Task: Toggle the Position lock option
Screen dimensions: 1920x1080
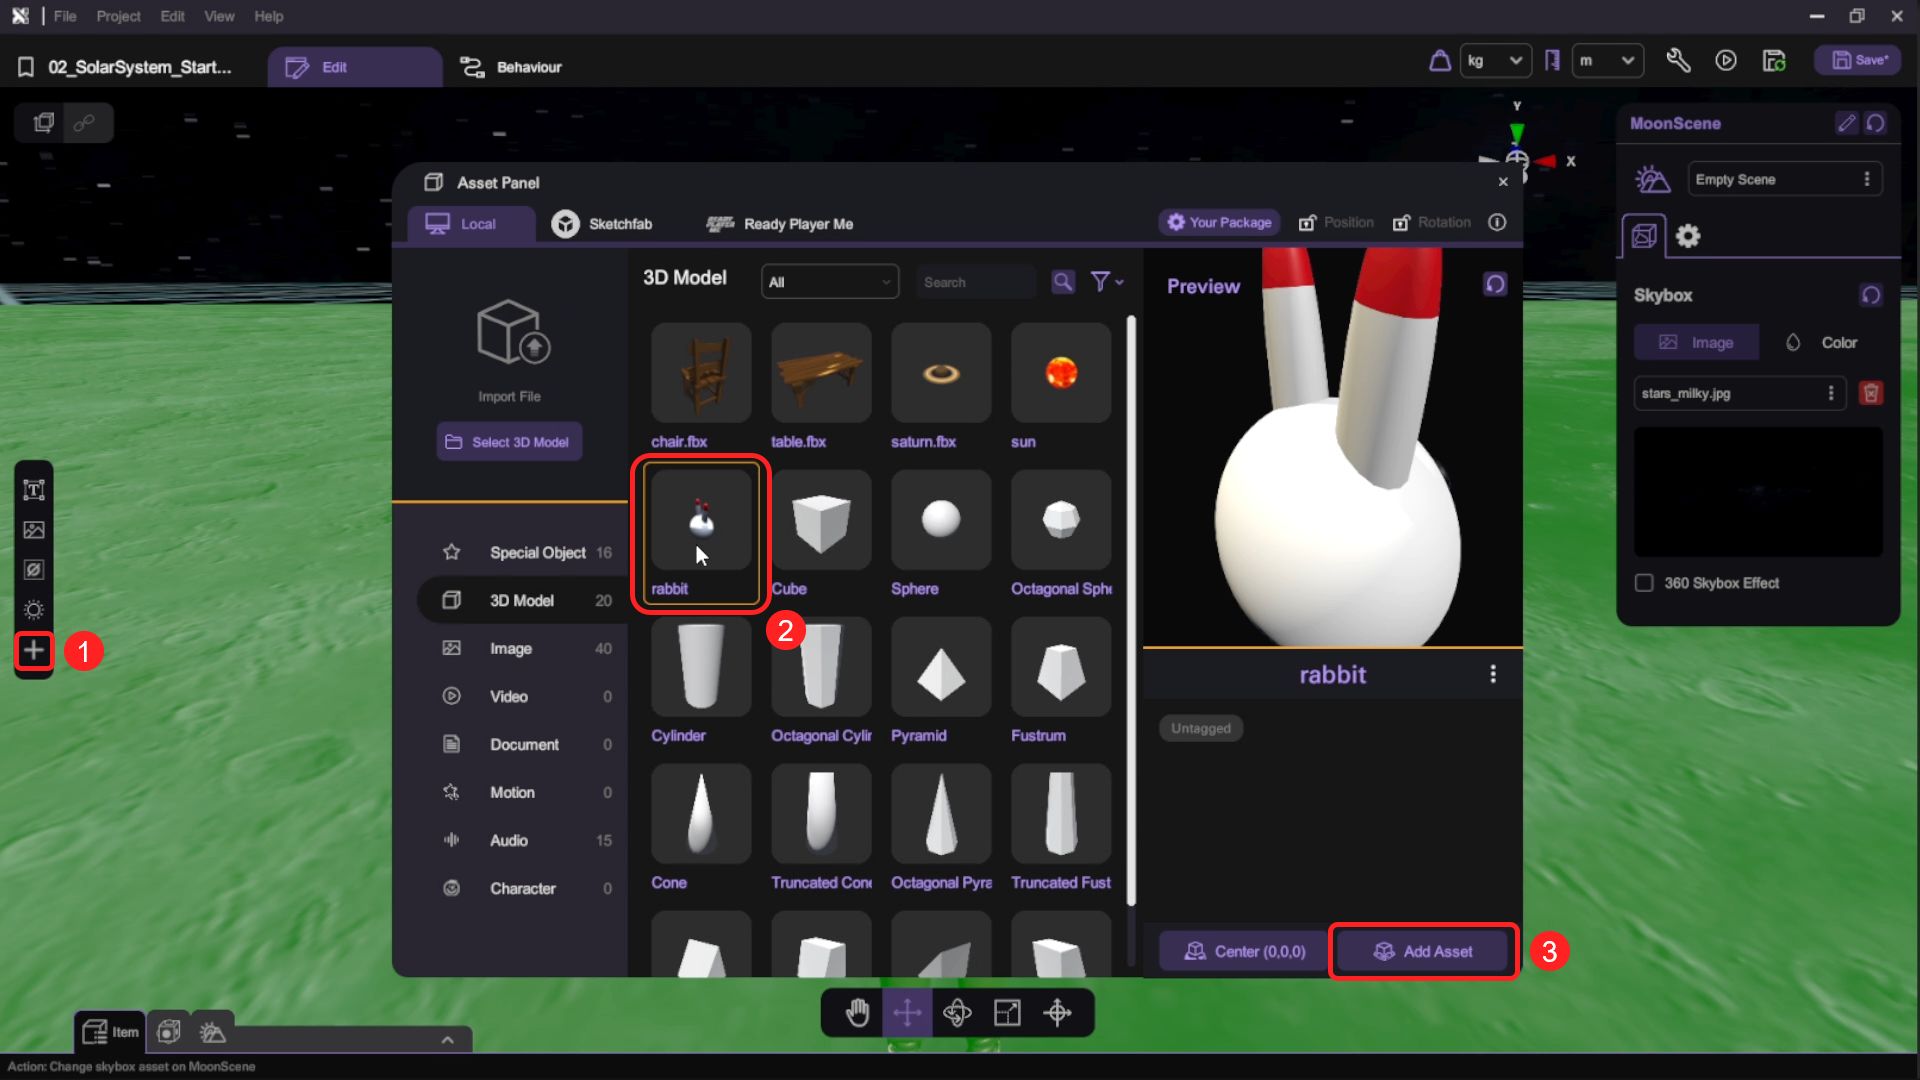Action: coord(1336,222)
